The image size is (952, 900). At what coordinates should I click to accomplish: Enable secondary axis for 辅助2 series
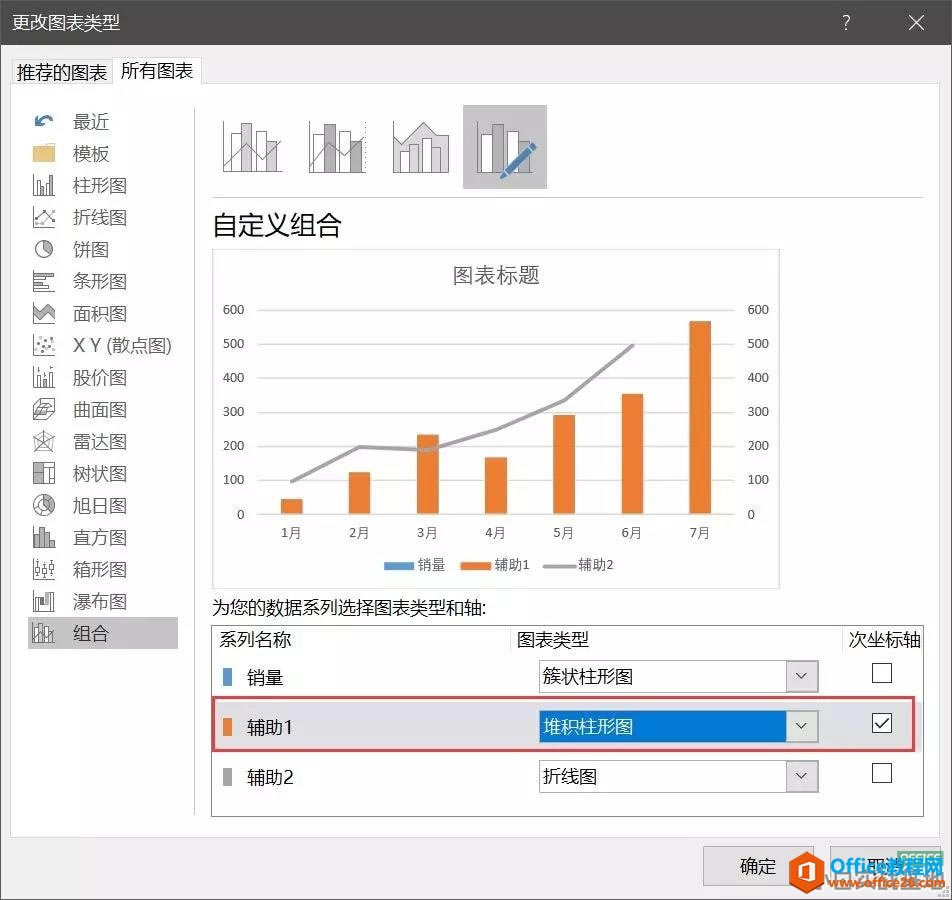881,773
